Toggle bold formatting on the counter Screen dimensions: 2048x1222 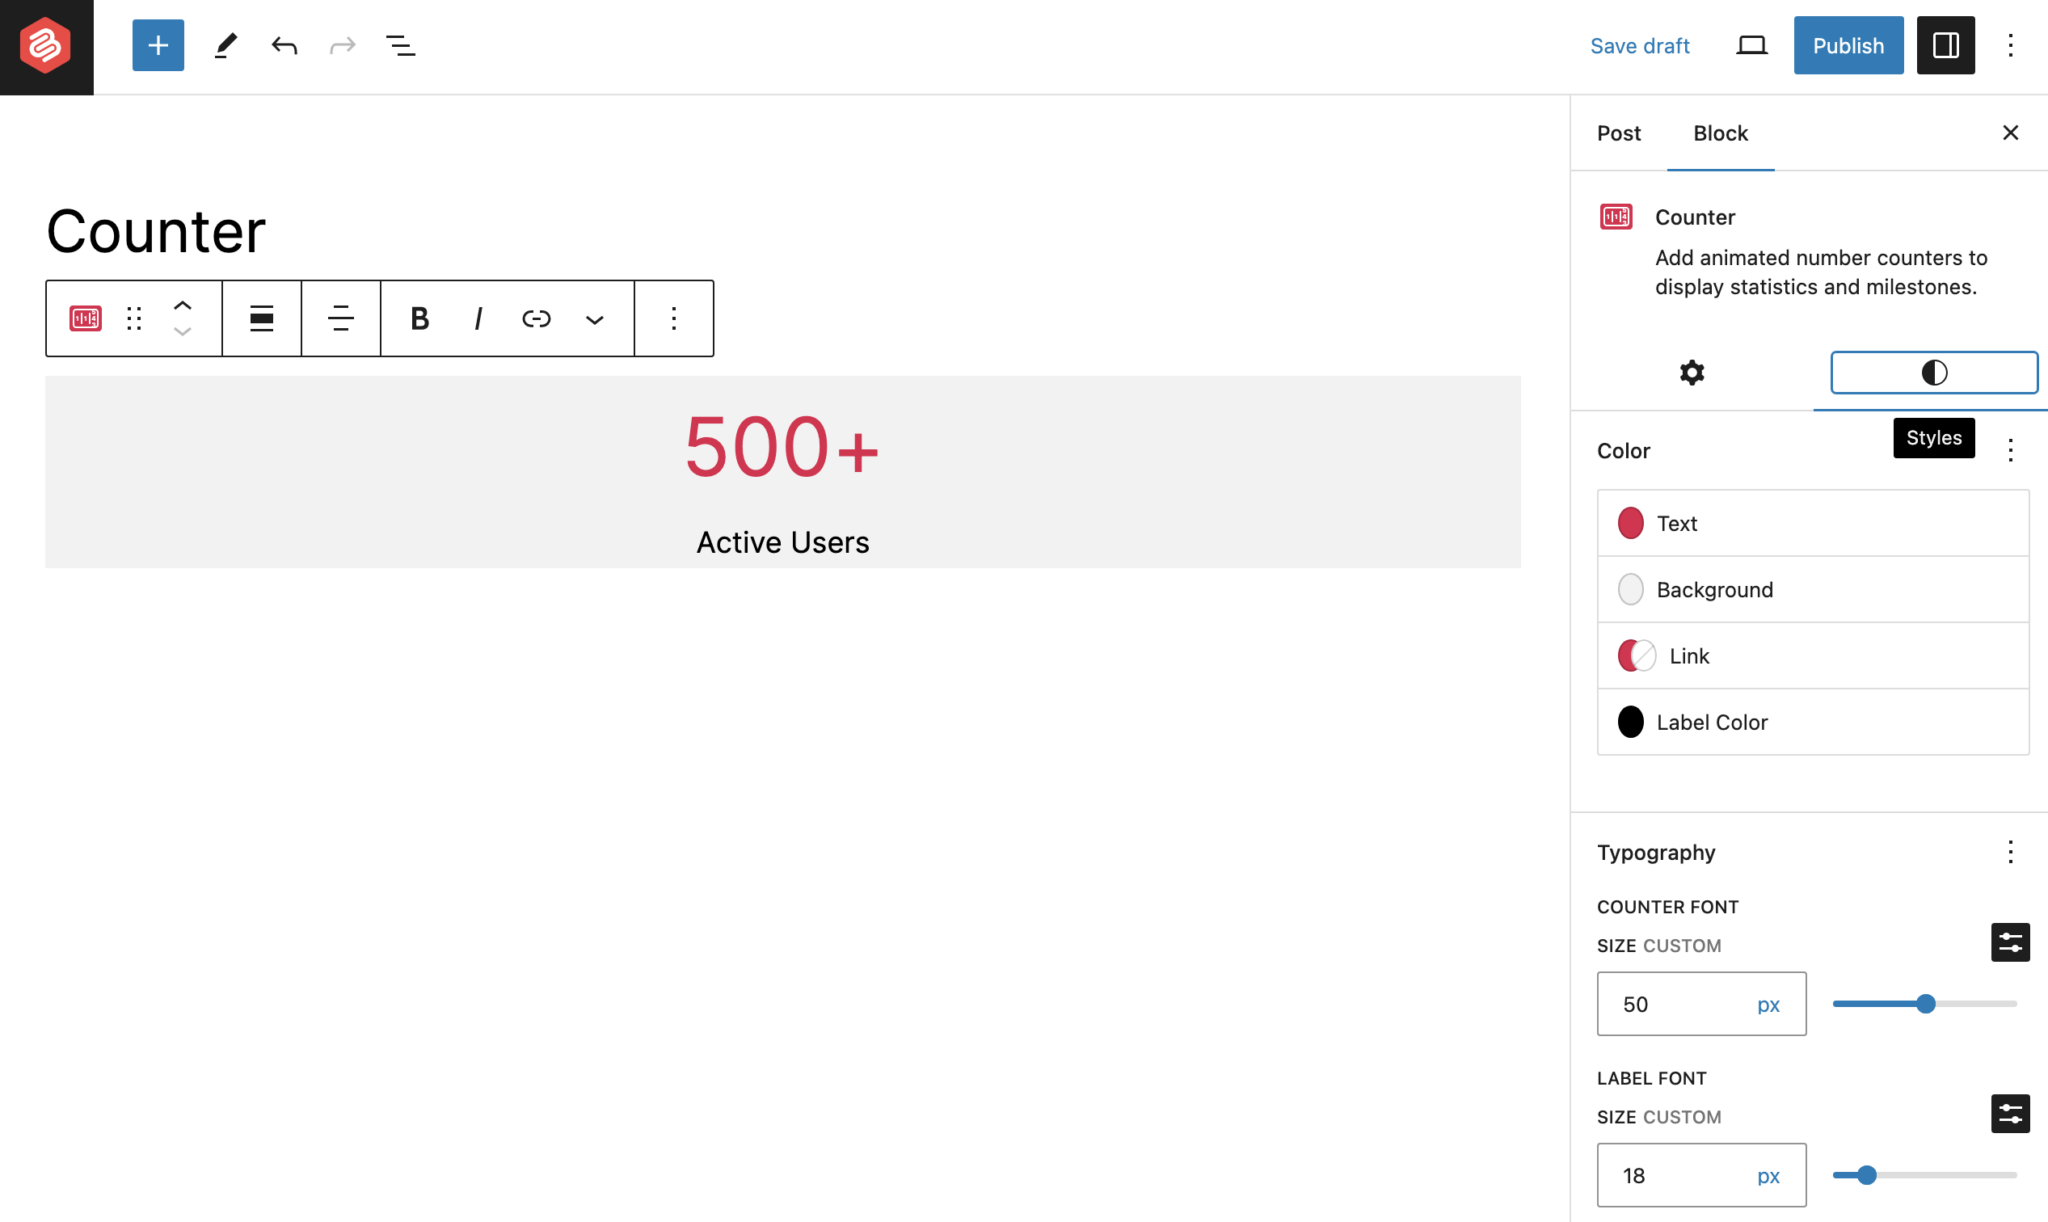pos(419,318)
